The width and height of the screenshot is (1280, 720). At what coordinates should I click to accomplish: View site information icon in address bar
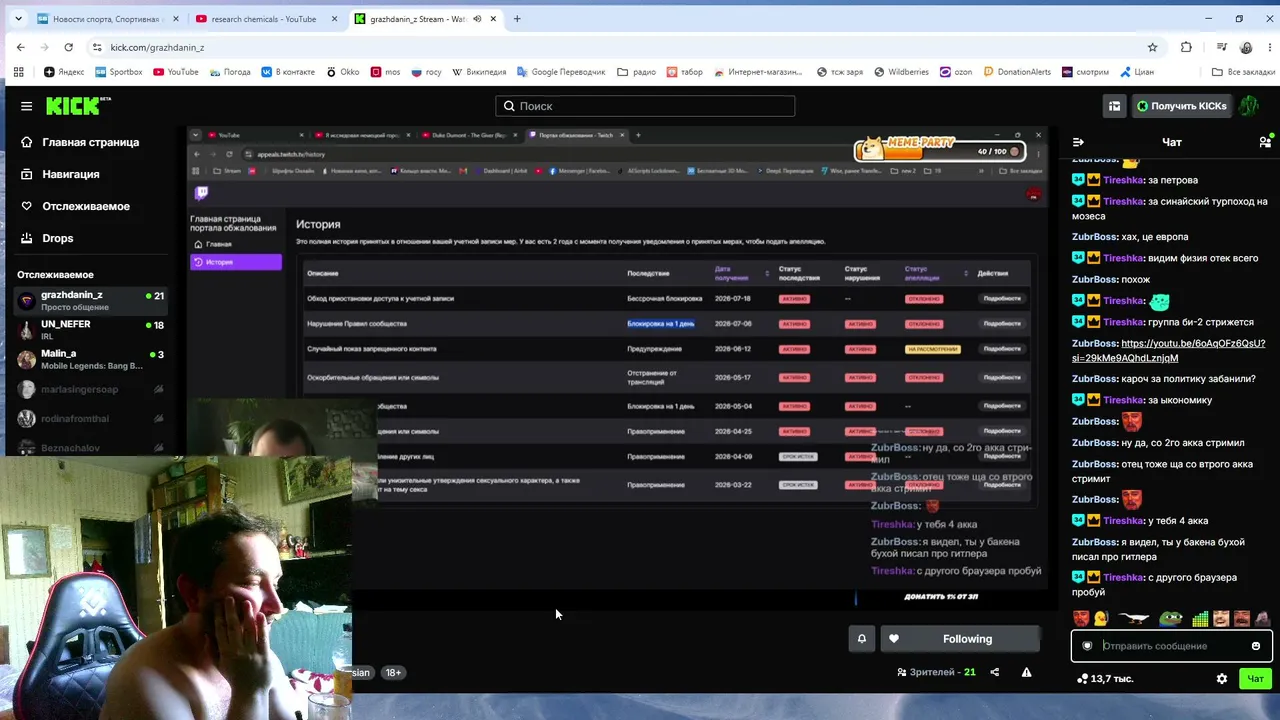coord(97,47)
